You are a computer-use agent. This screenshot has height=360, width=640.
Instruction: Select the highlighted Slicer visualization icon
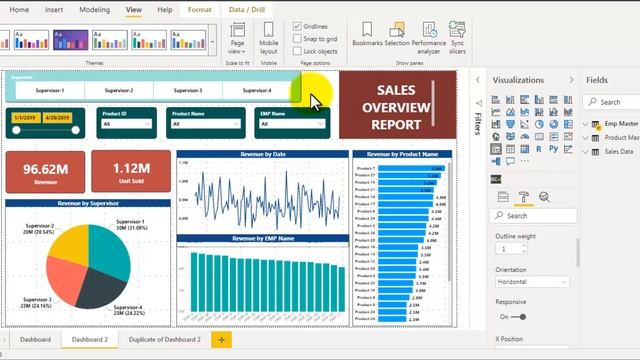pos(496,149)
